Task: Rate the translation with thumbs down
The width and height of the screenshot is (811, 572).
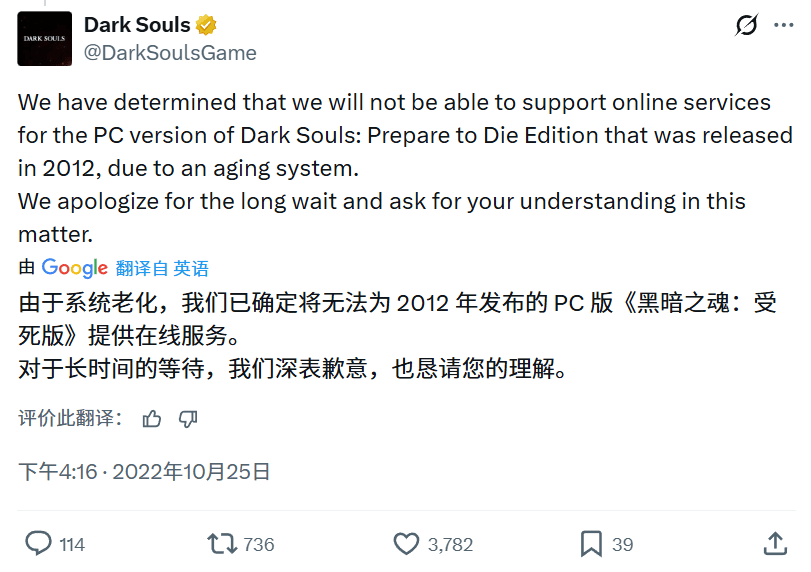Action: [x=188, y=418]
